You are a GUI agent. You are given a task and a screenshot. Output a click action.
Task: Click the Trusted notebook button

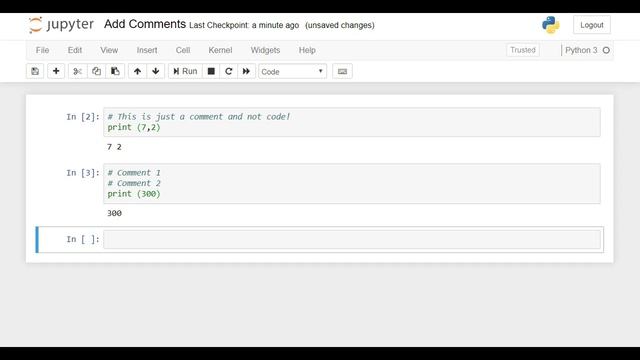pos(522,50)
